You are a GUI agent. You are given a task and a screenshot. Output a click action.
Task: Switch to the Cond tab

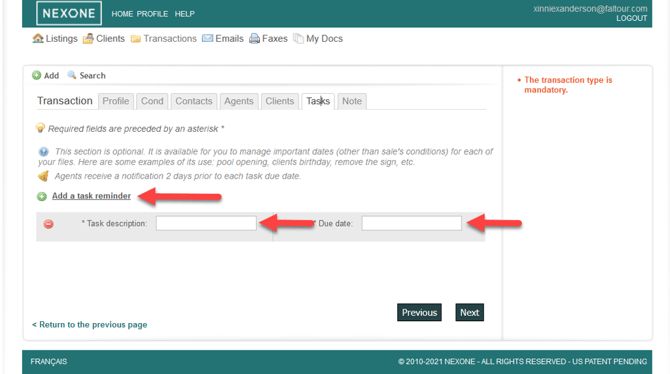[152, 101]
